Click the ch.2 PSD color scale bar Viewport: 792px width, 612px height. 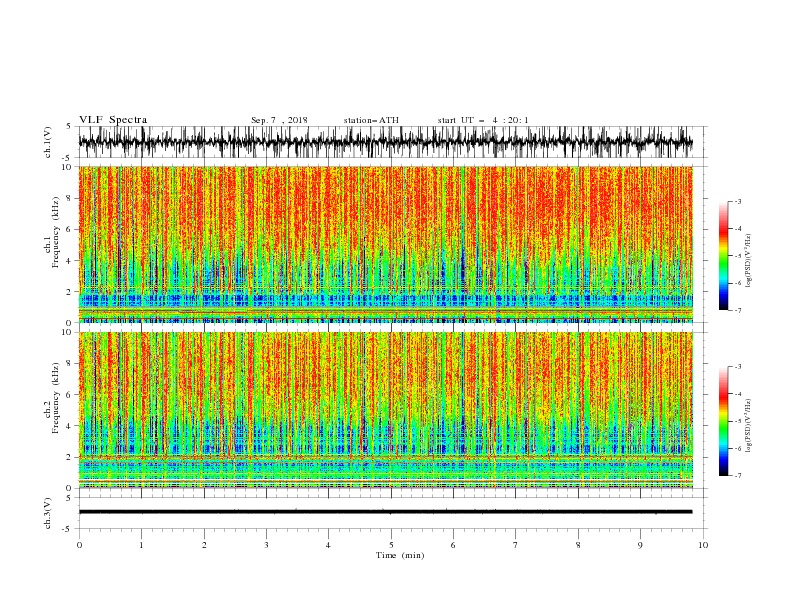(x=723, y=421)
